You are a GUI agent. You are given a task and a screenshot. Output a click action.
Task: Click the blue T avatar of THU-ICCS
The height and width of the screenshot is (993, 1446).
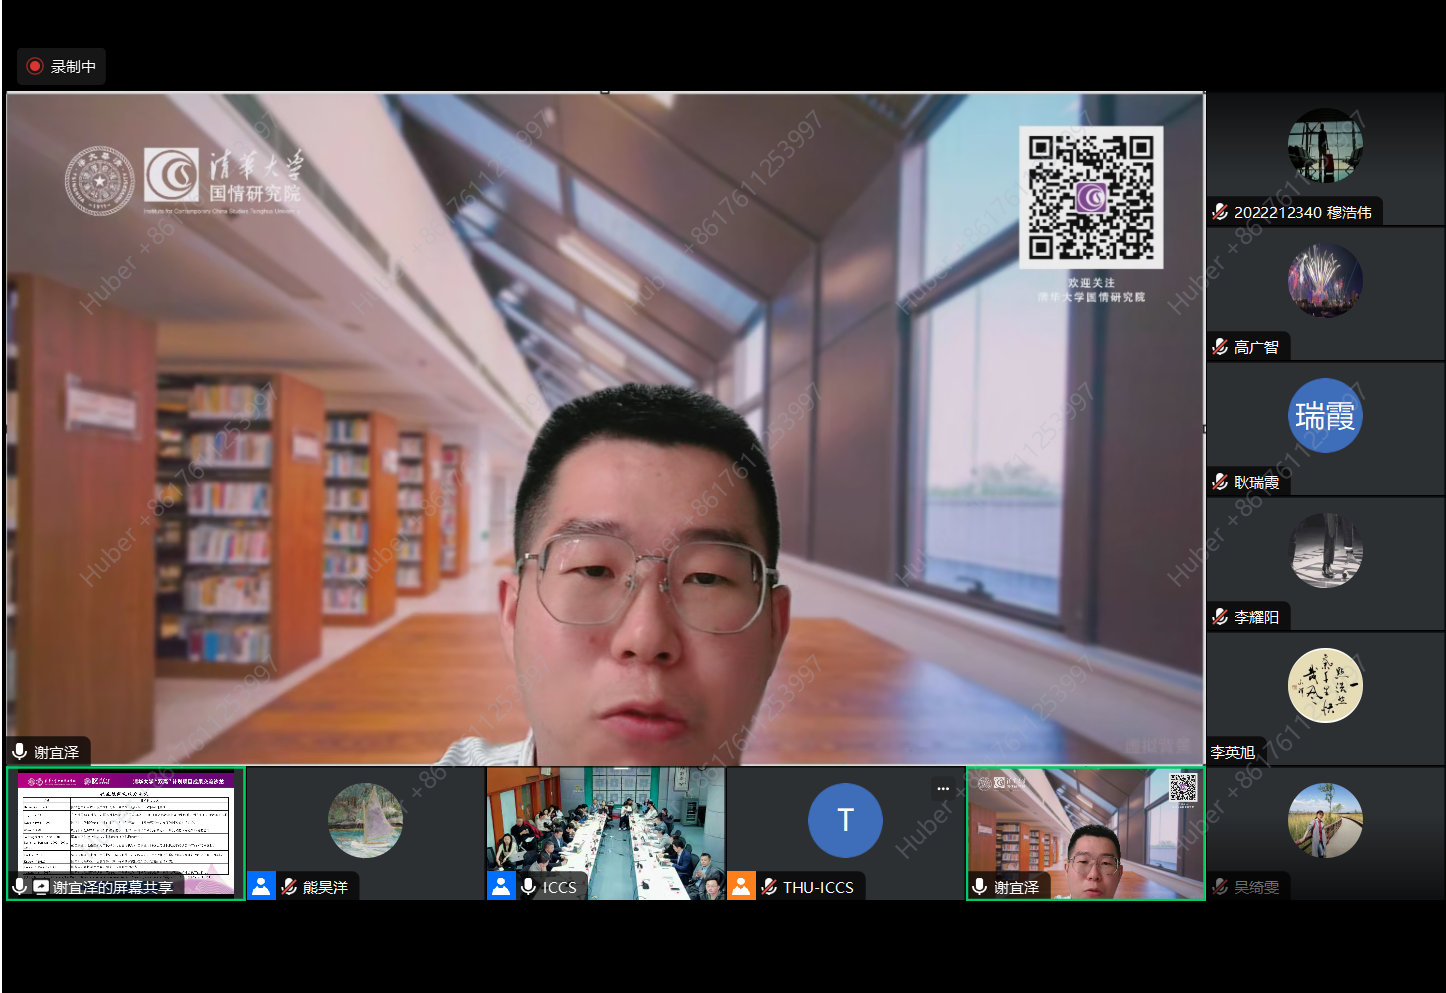click(845, 820)
